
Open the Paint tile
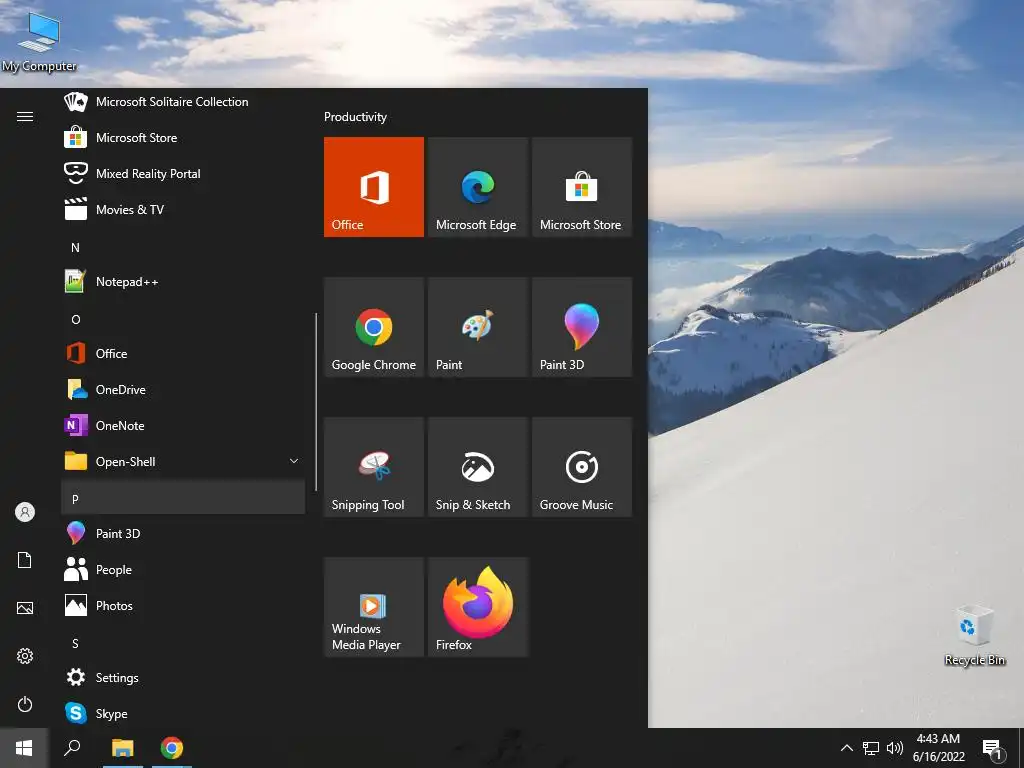click(478, 327)
